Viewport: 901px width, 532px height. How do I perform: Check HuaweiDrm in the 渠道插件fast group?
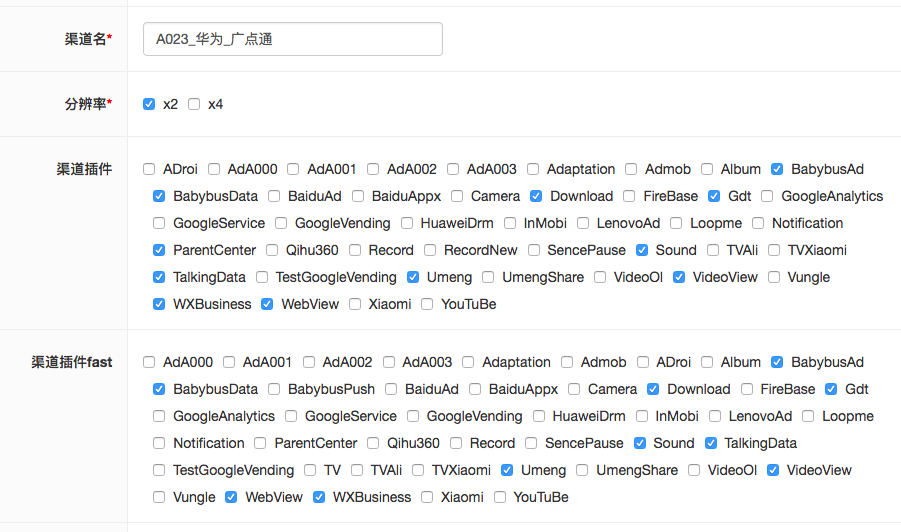tap(538, 416)
